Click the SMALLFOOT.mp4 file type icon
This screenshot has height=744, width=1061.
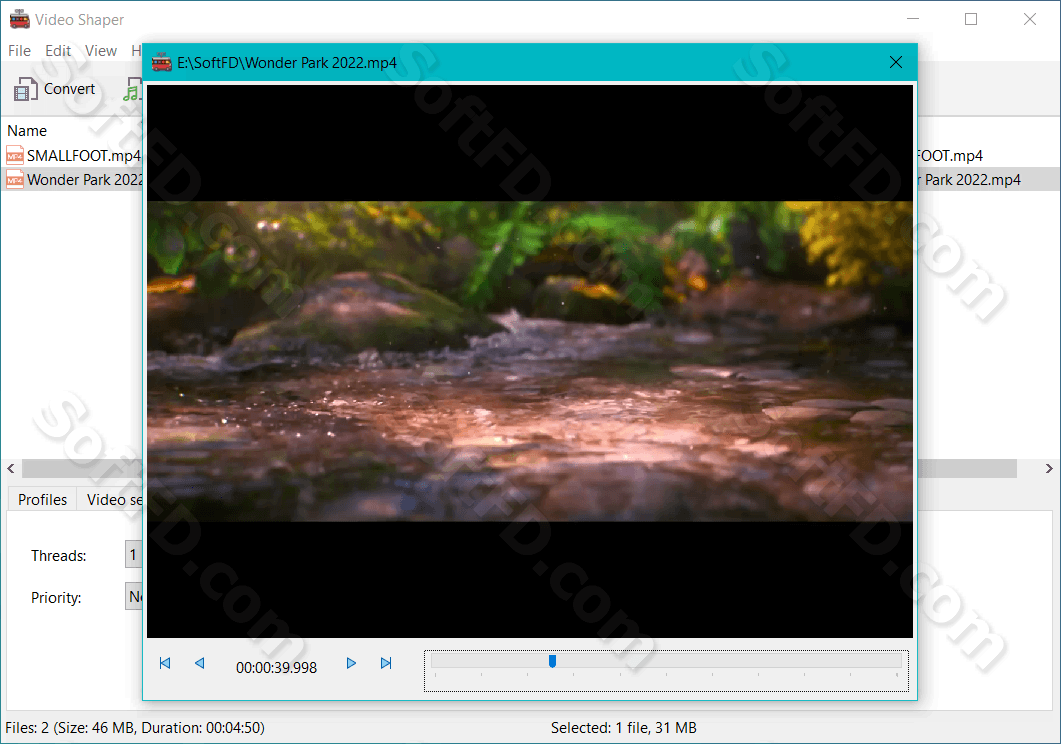tap(15, 156)
